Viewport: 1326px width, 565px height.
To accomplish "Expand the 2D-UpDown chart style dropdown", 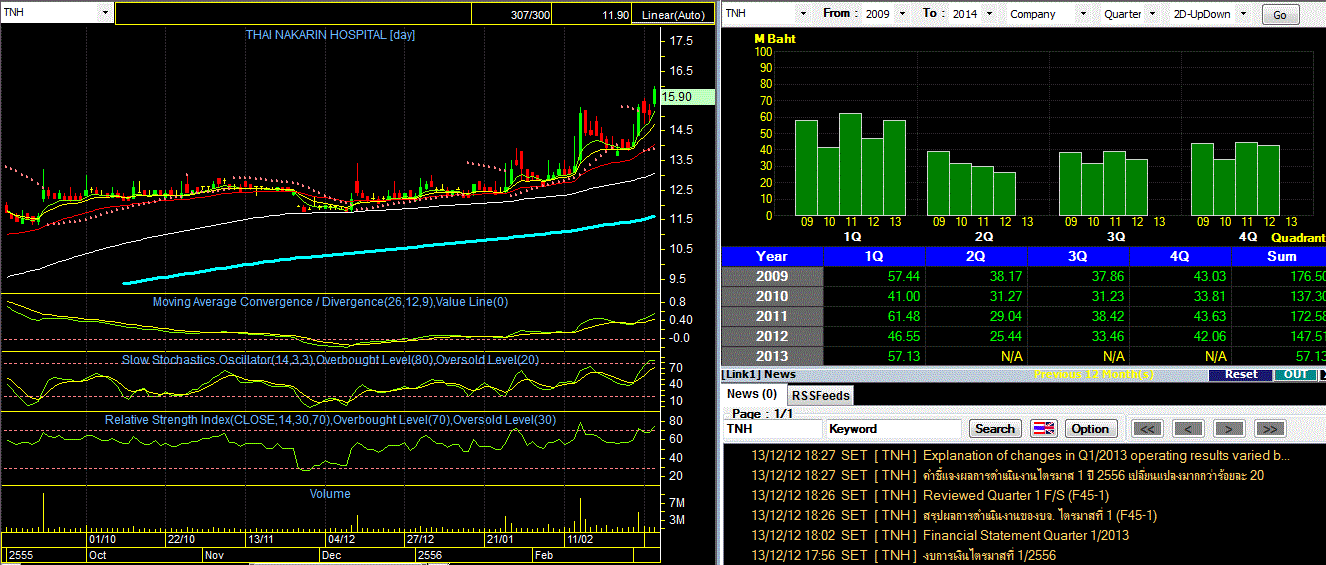I will point(1245,13).
